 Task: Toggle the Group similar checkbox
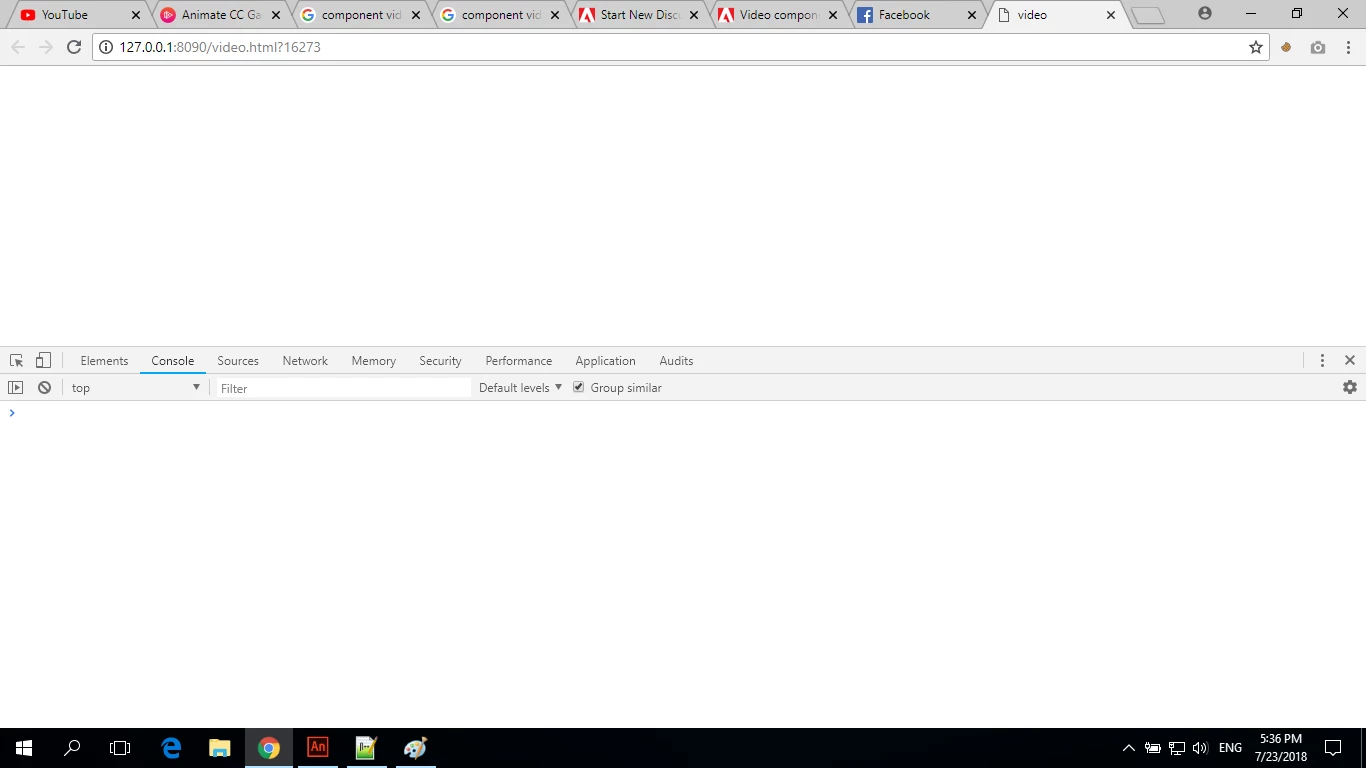(578, 387)
